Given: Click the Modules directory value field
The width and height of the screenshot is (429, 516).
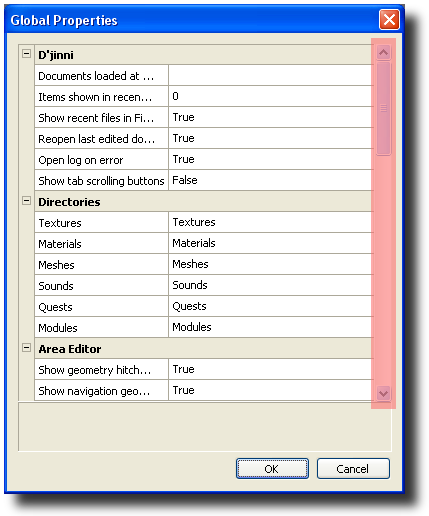Looking at the screenshot, I should click(x=271, y=327).
